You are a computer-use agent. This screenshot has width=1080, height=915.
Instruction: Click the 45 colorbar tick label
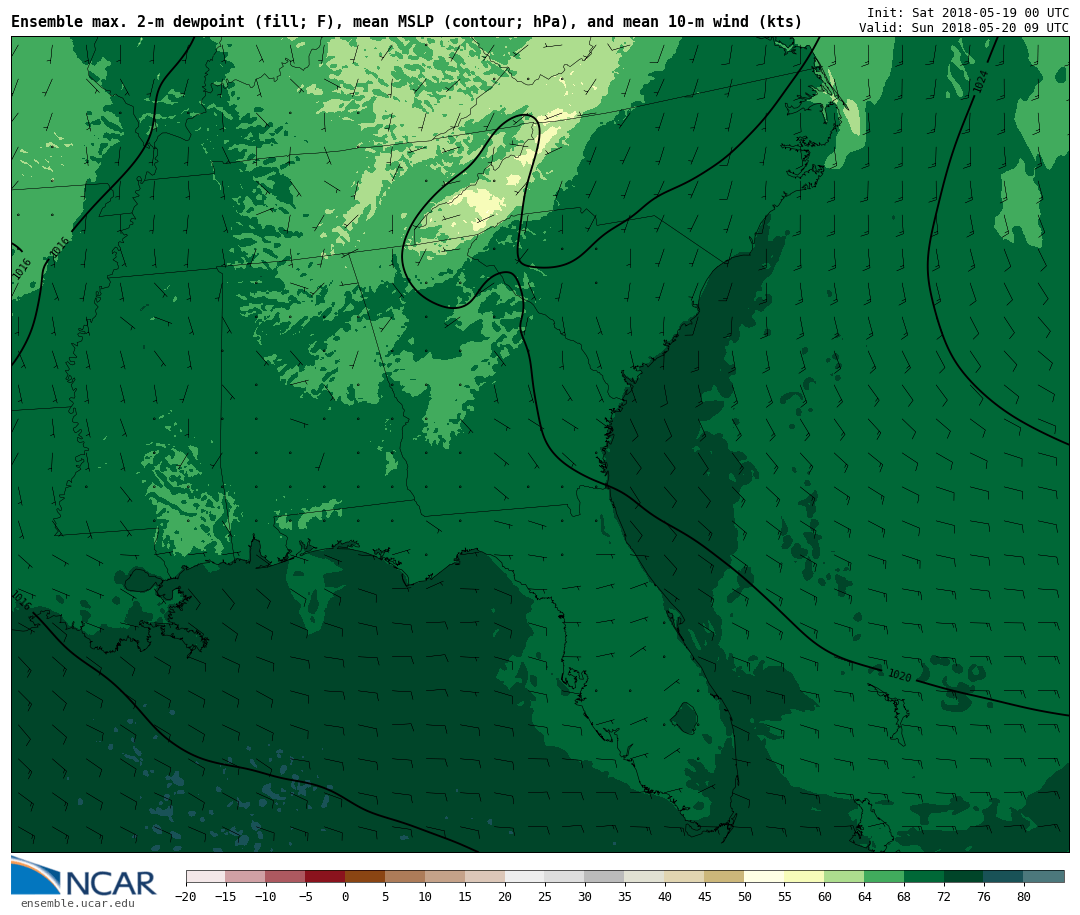(705, 896)
